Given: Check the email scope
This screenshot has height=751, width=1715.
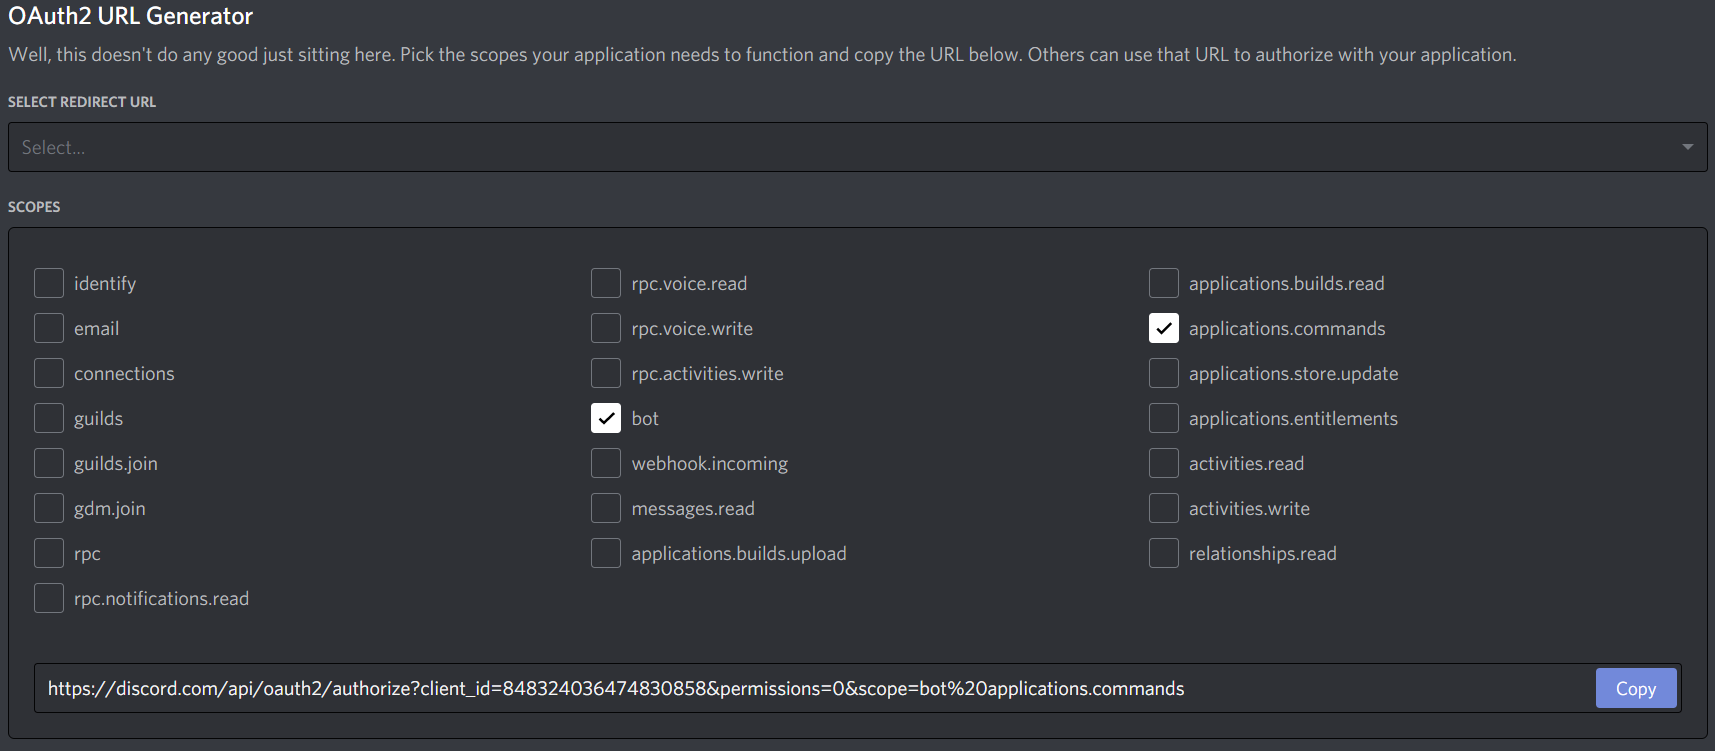Looking at the screenshot, I should point(49,328).
